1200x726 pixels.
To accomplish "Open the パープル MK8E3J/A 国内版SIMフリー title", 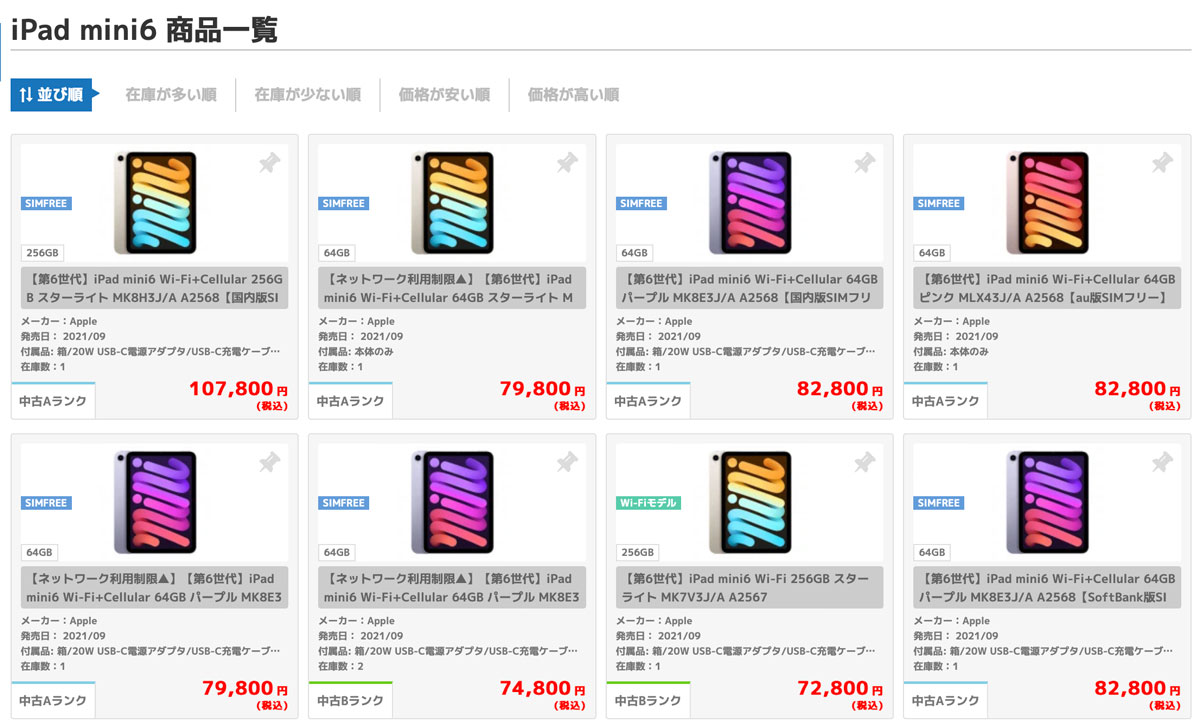I will point(750,288).
